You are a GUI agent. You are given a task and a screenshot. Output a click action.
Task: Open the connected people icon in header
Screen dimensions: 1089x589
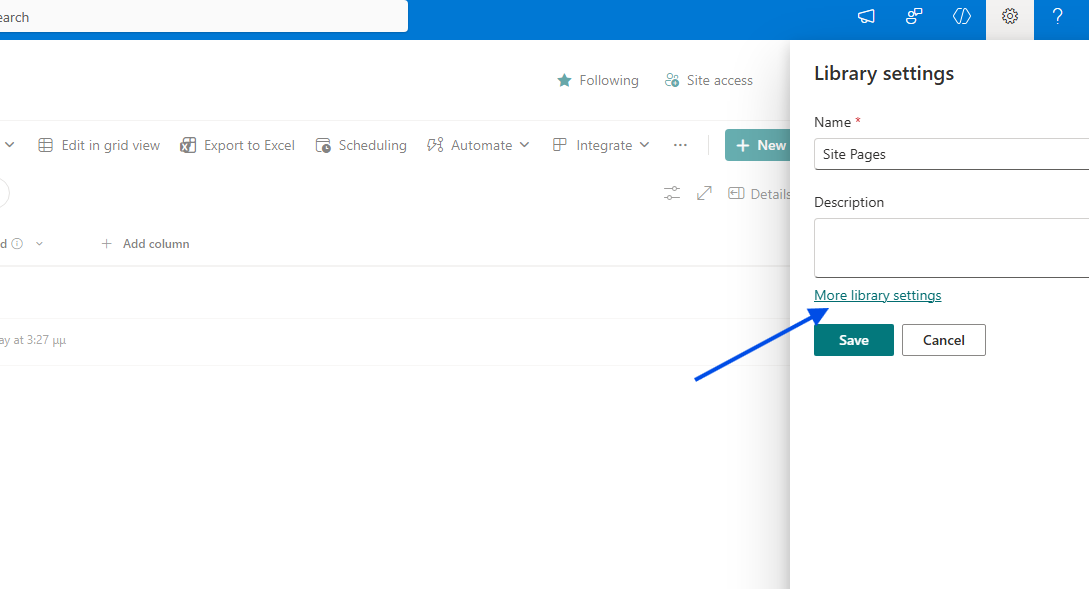tap(914, 17)
